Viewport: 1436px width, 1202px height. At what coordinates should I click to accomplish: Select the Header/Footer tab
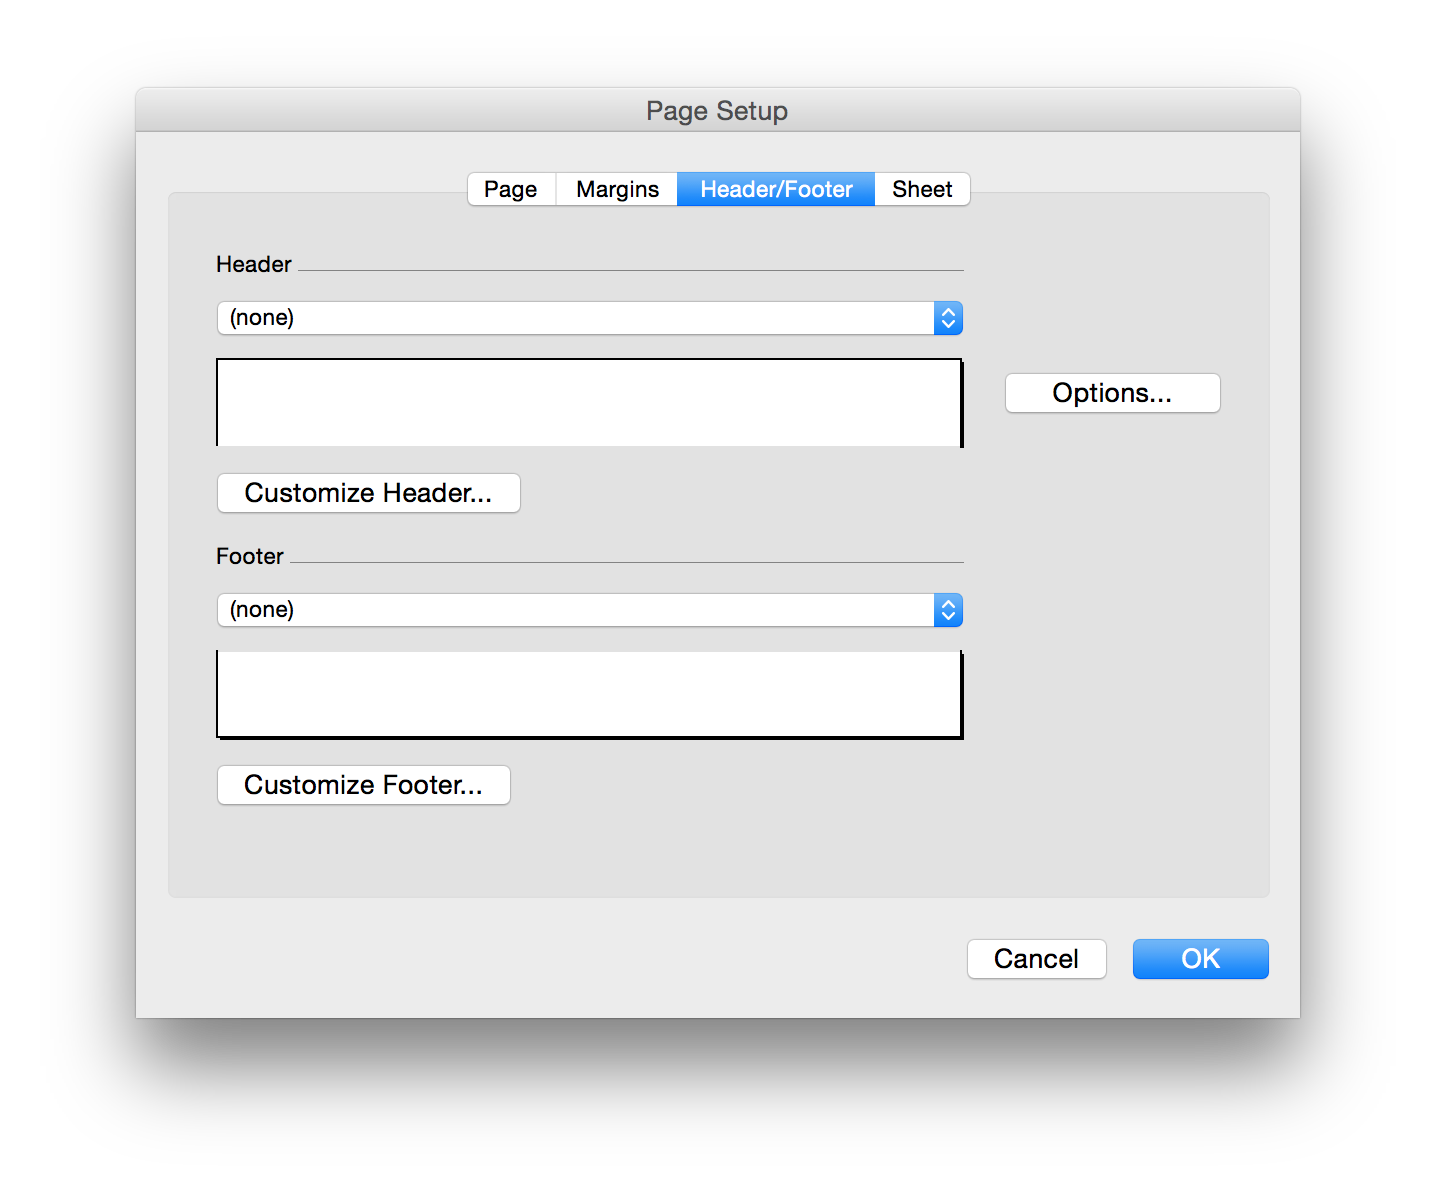click(776, 189)
